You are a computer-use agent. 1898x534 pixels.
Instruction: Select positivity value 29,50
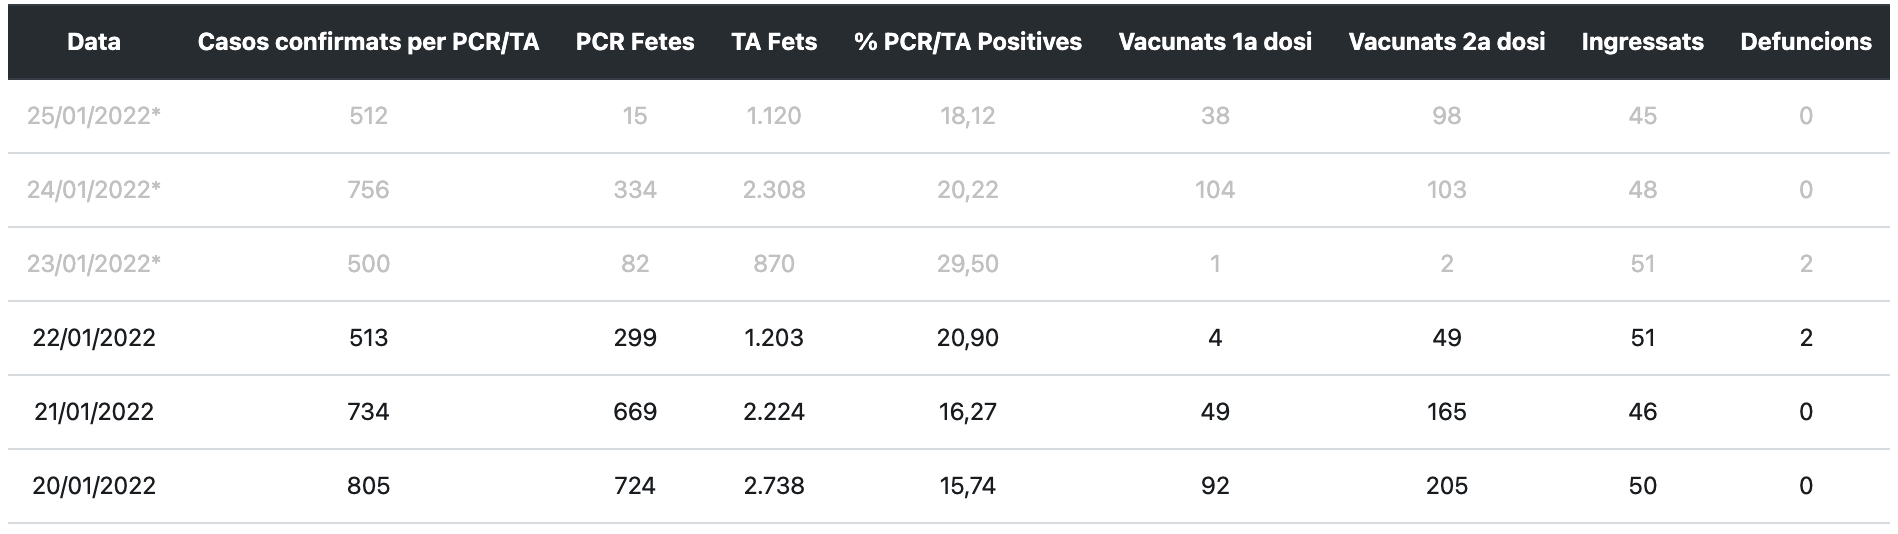[x=968, y=264]
